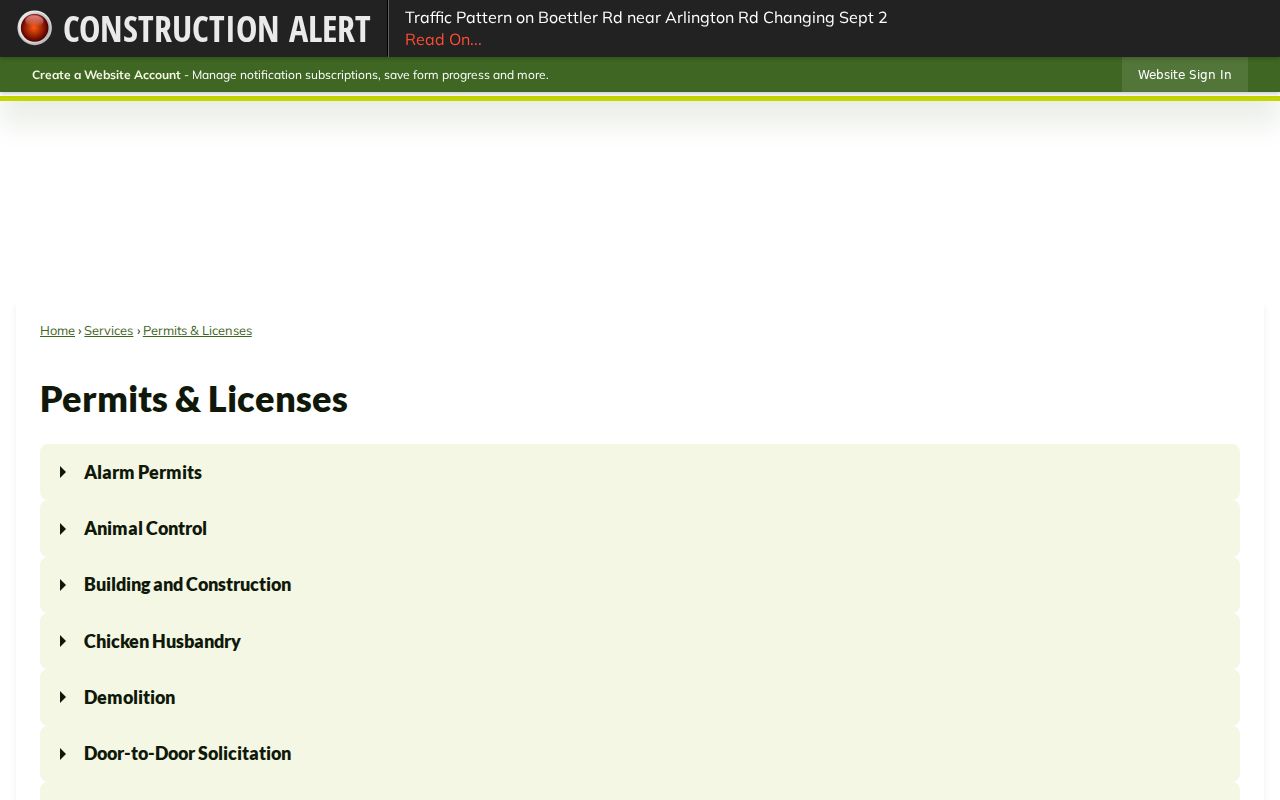Go to Home breadcrumb link
Viewport: 1280px width, 800px height.
pos(57,331)
